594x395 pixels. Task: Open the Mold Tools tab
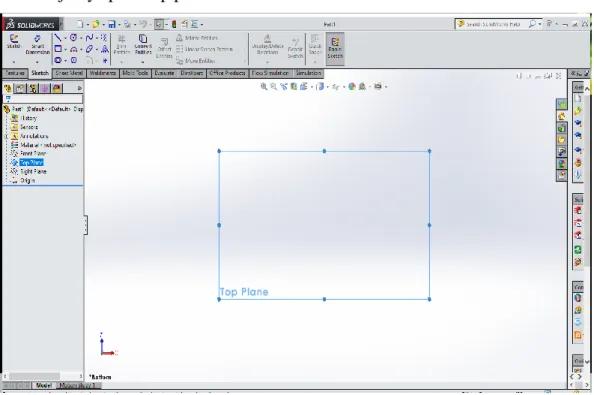[x=135, y=73]
